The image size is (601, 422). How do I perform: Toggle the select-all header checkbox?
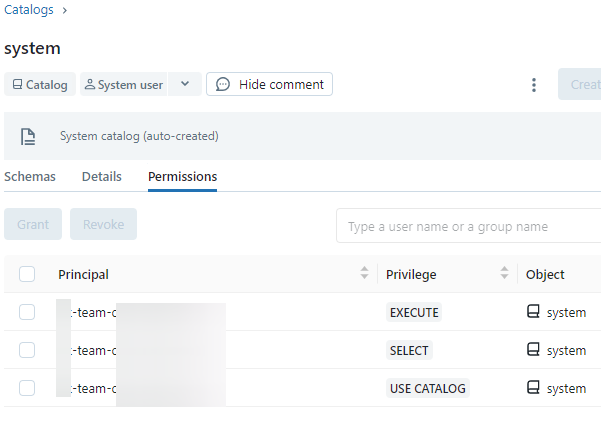(27, 274)
